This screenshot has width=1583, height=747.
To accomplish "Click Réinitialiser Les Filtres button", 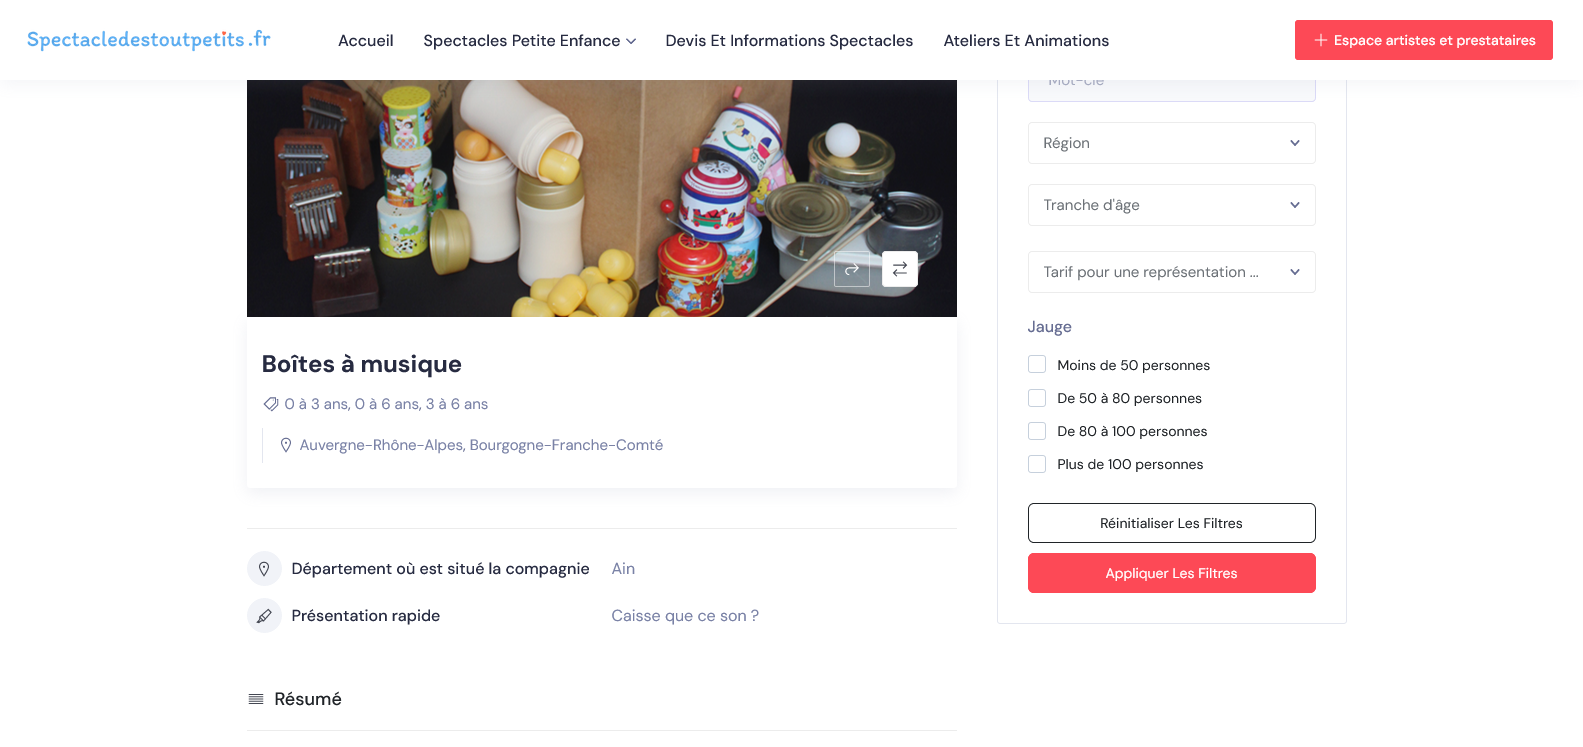I will click(x=1171, y=523).
